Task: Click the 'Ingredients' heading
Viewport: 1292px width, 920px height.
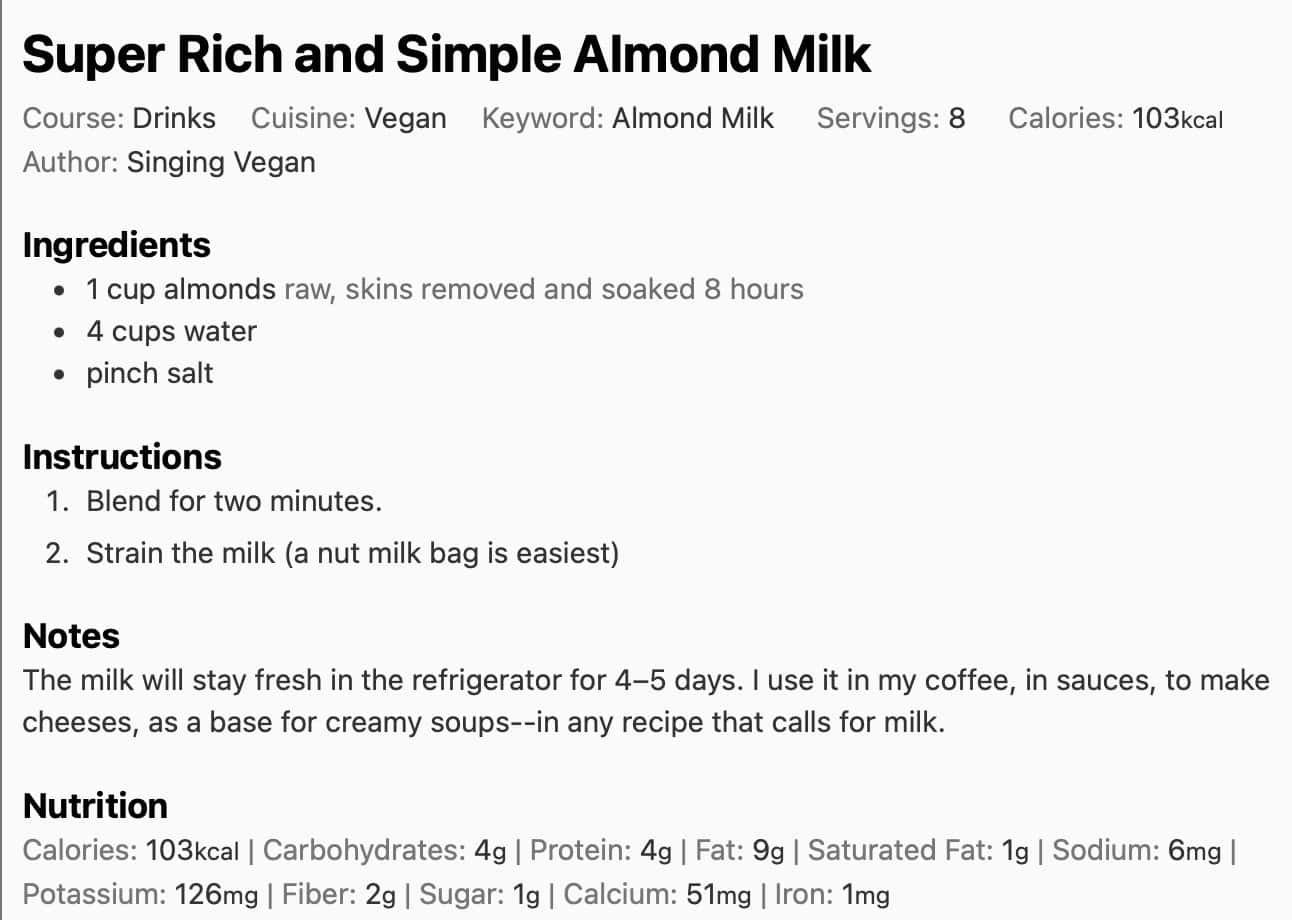Action: (117, 245)
